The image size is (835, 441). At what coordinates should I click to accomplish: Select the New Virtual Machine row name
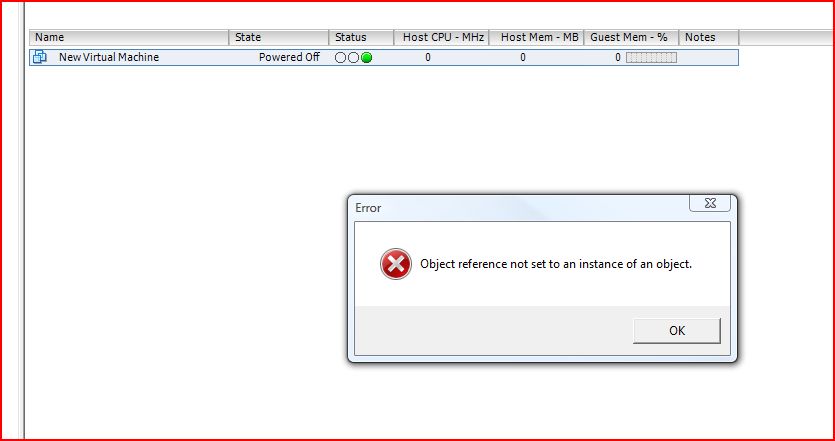tap(109, 57)
